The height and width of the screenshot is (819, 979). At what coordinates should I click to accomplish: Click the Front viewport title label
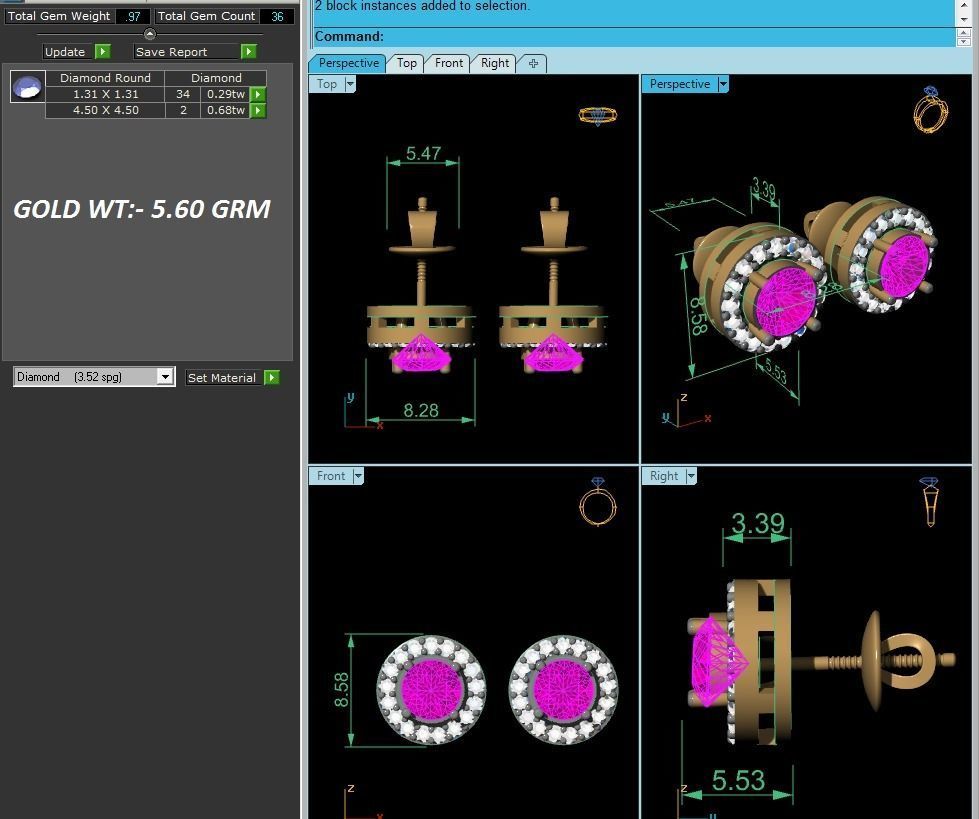(x=331, y=476)
